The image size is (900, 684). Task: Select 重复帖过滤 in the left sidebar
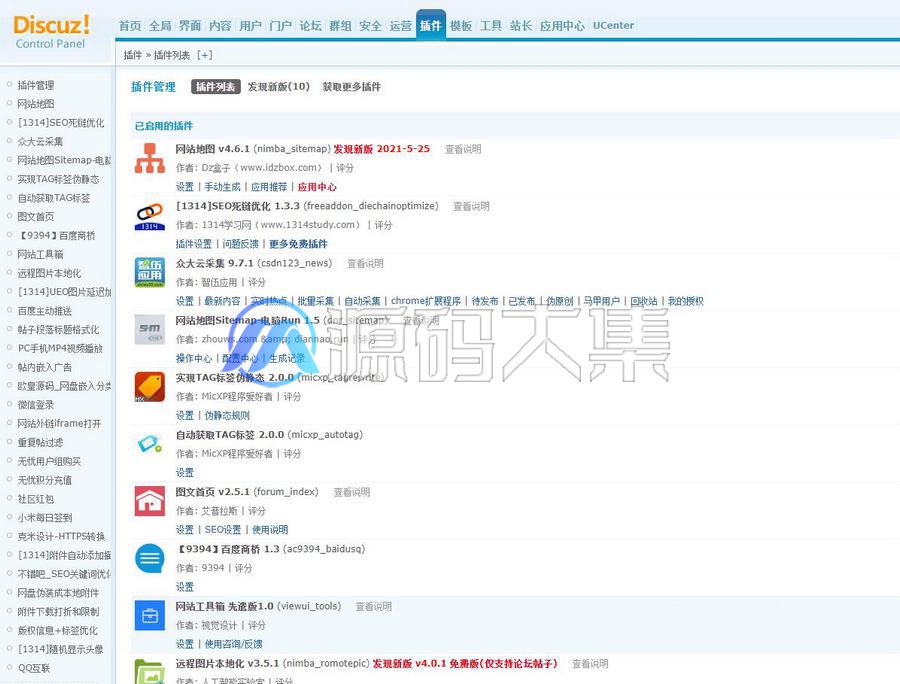coord(40,442)
